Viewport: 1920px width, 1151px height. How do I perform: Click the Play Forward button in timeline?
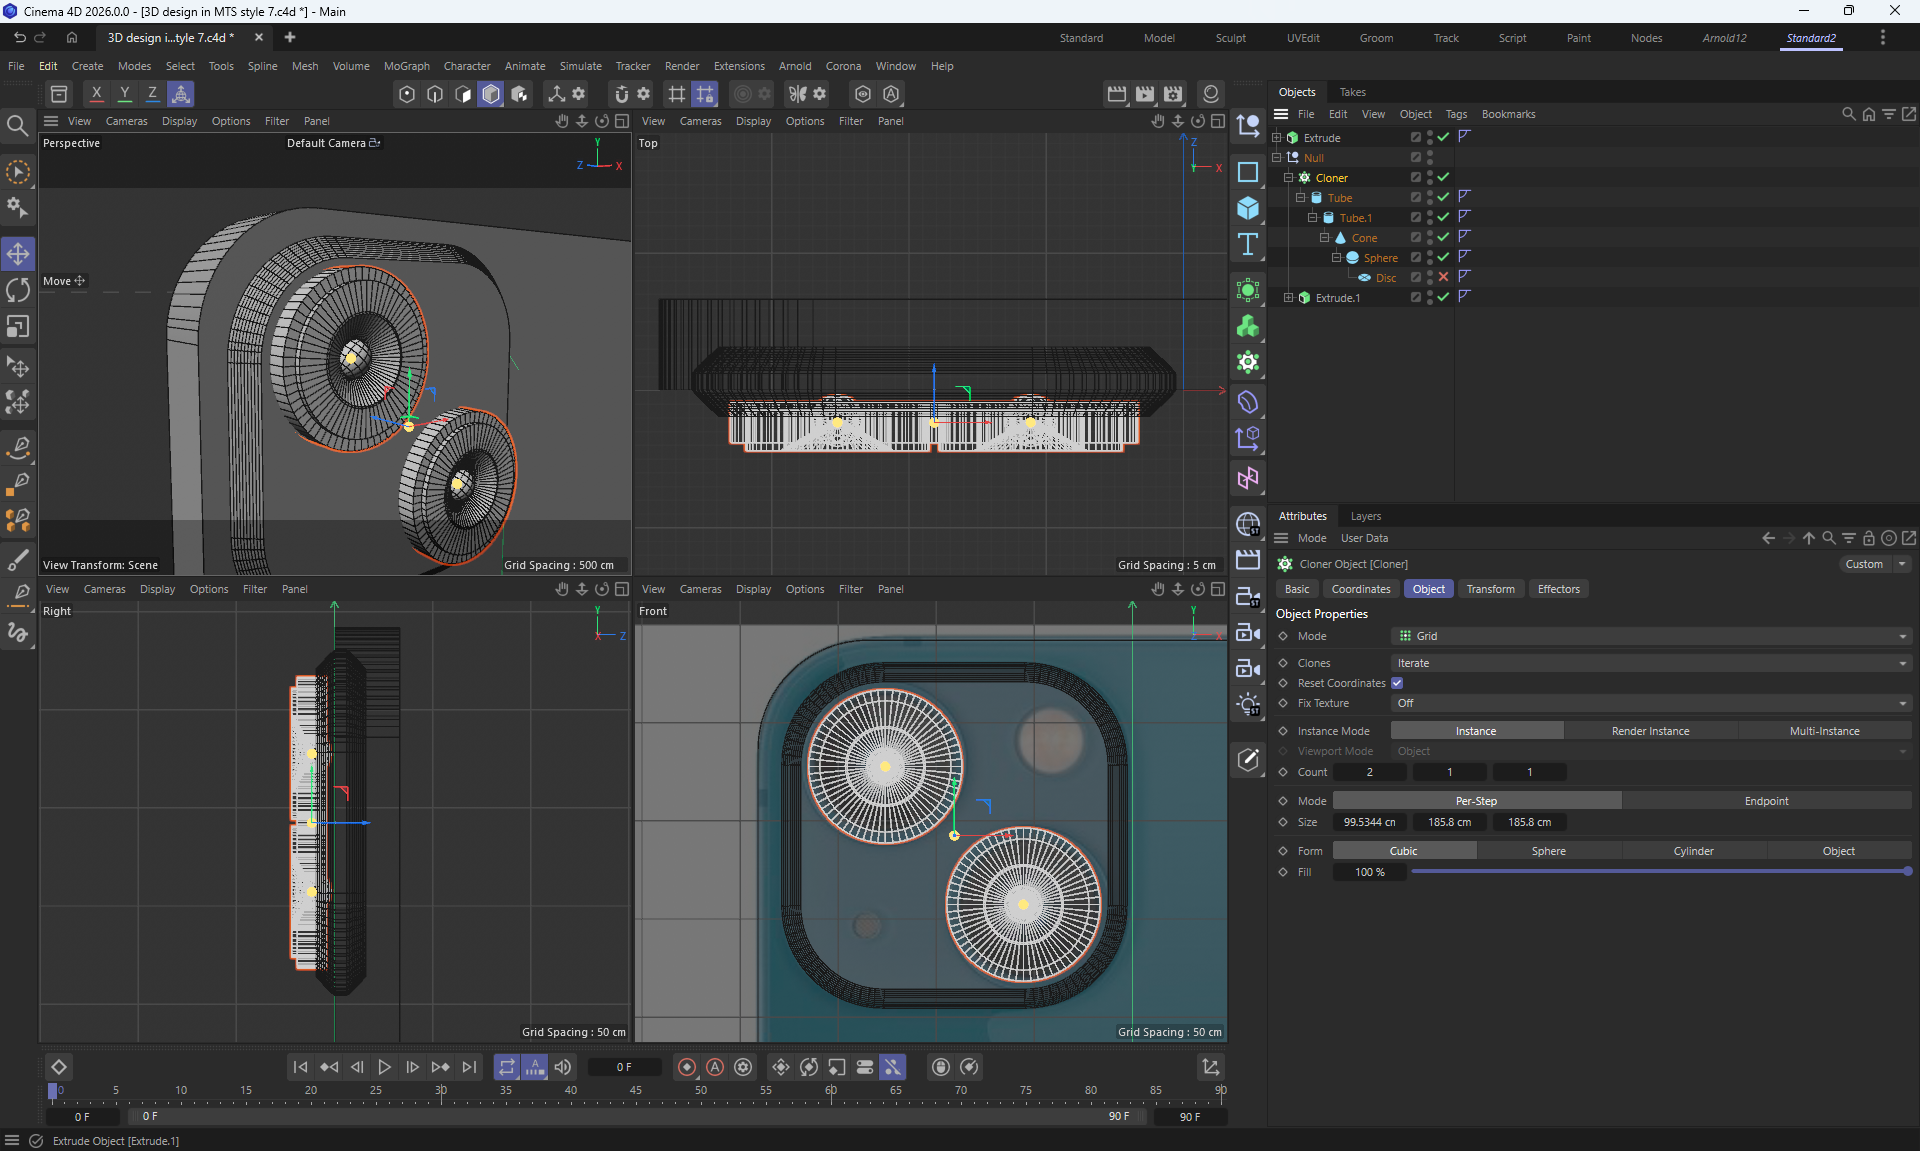pyautogui.click(x=384, y=1067)
